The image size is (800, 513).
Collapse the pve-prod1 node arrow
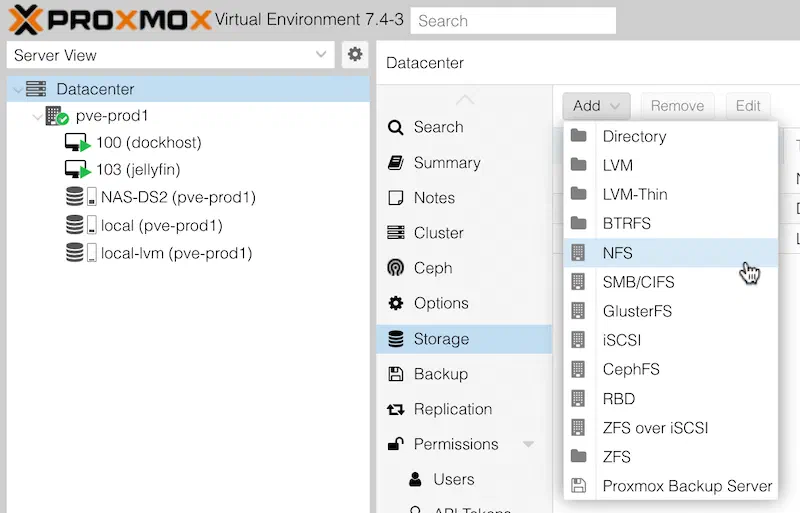tap(37, 117)
